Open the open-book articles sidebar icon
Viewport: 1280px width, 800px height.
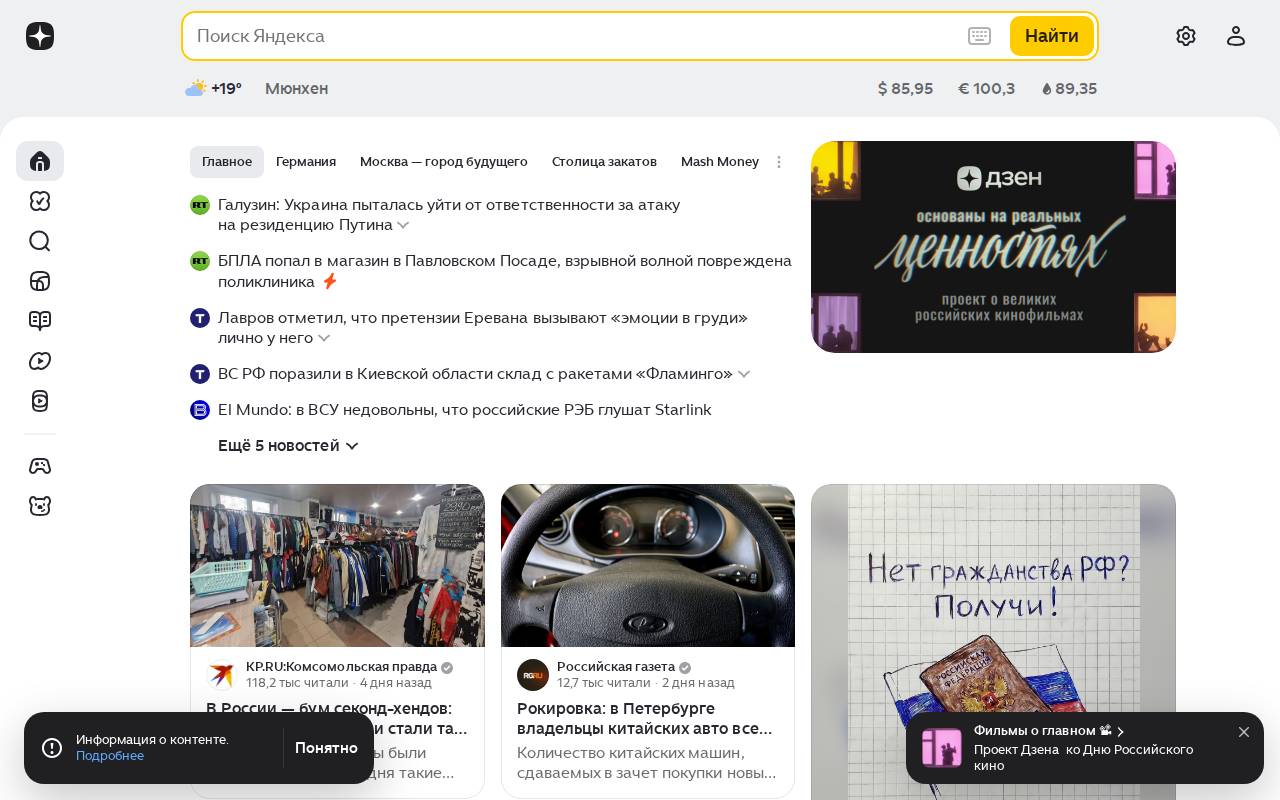pyautogui.click(x=40, y=321)
